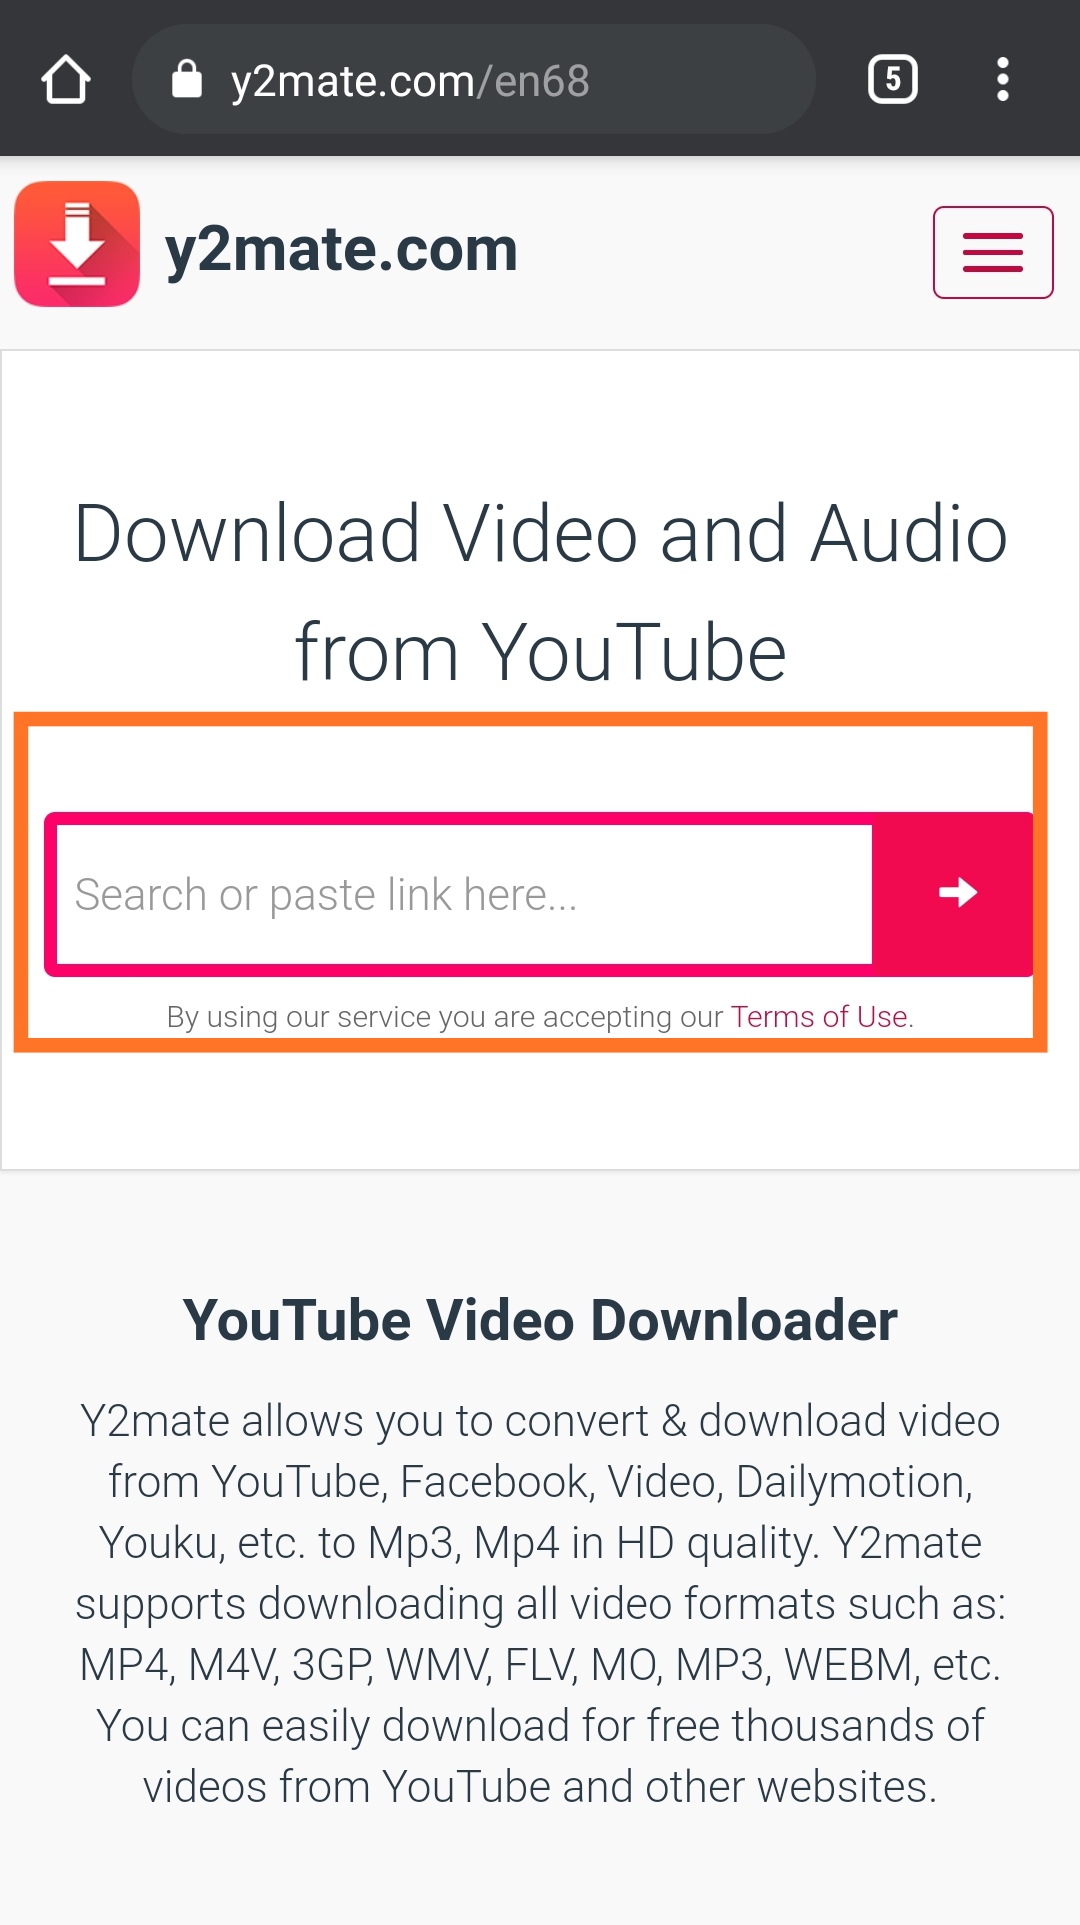Click the three red lines menu icon
Screen dimensions: 1080x1925
coord(993,252)
